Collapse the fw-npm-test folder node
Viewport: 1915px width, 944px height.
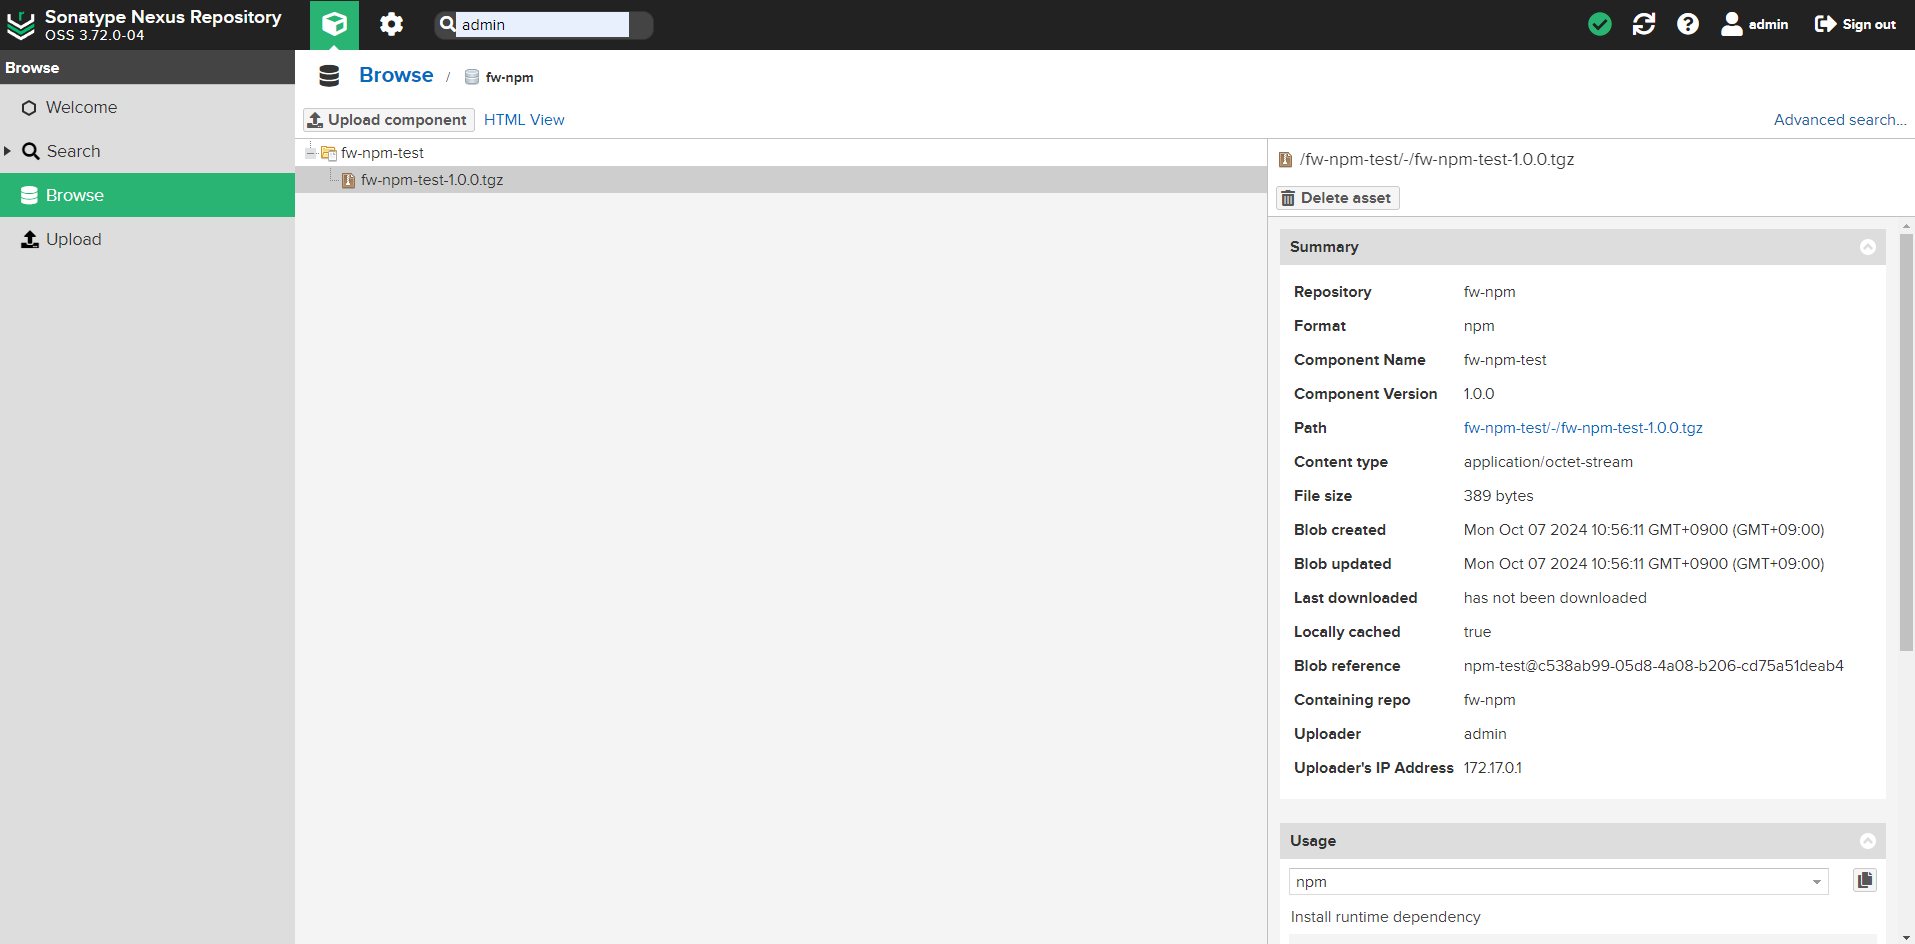[x=311, y=152]
